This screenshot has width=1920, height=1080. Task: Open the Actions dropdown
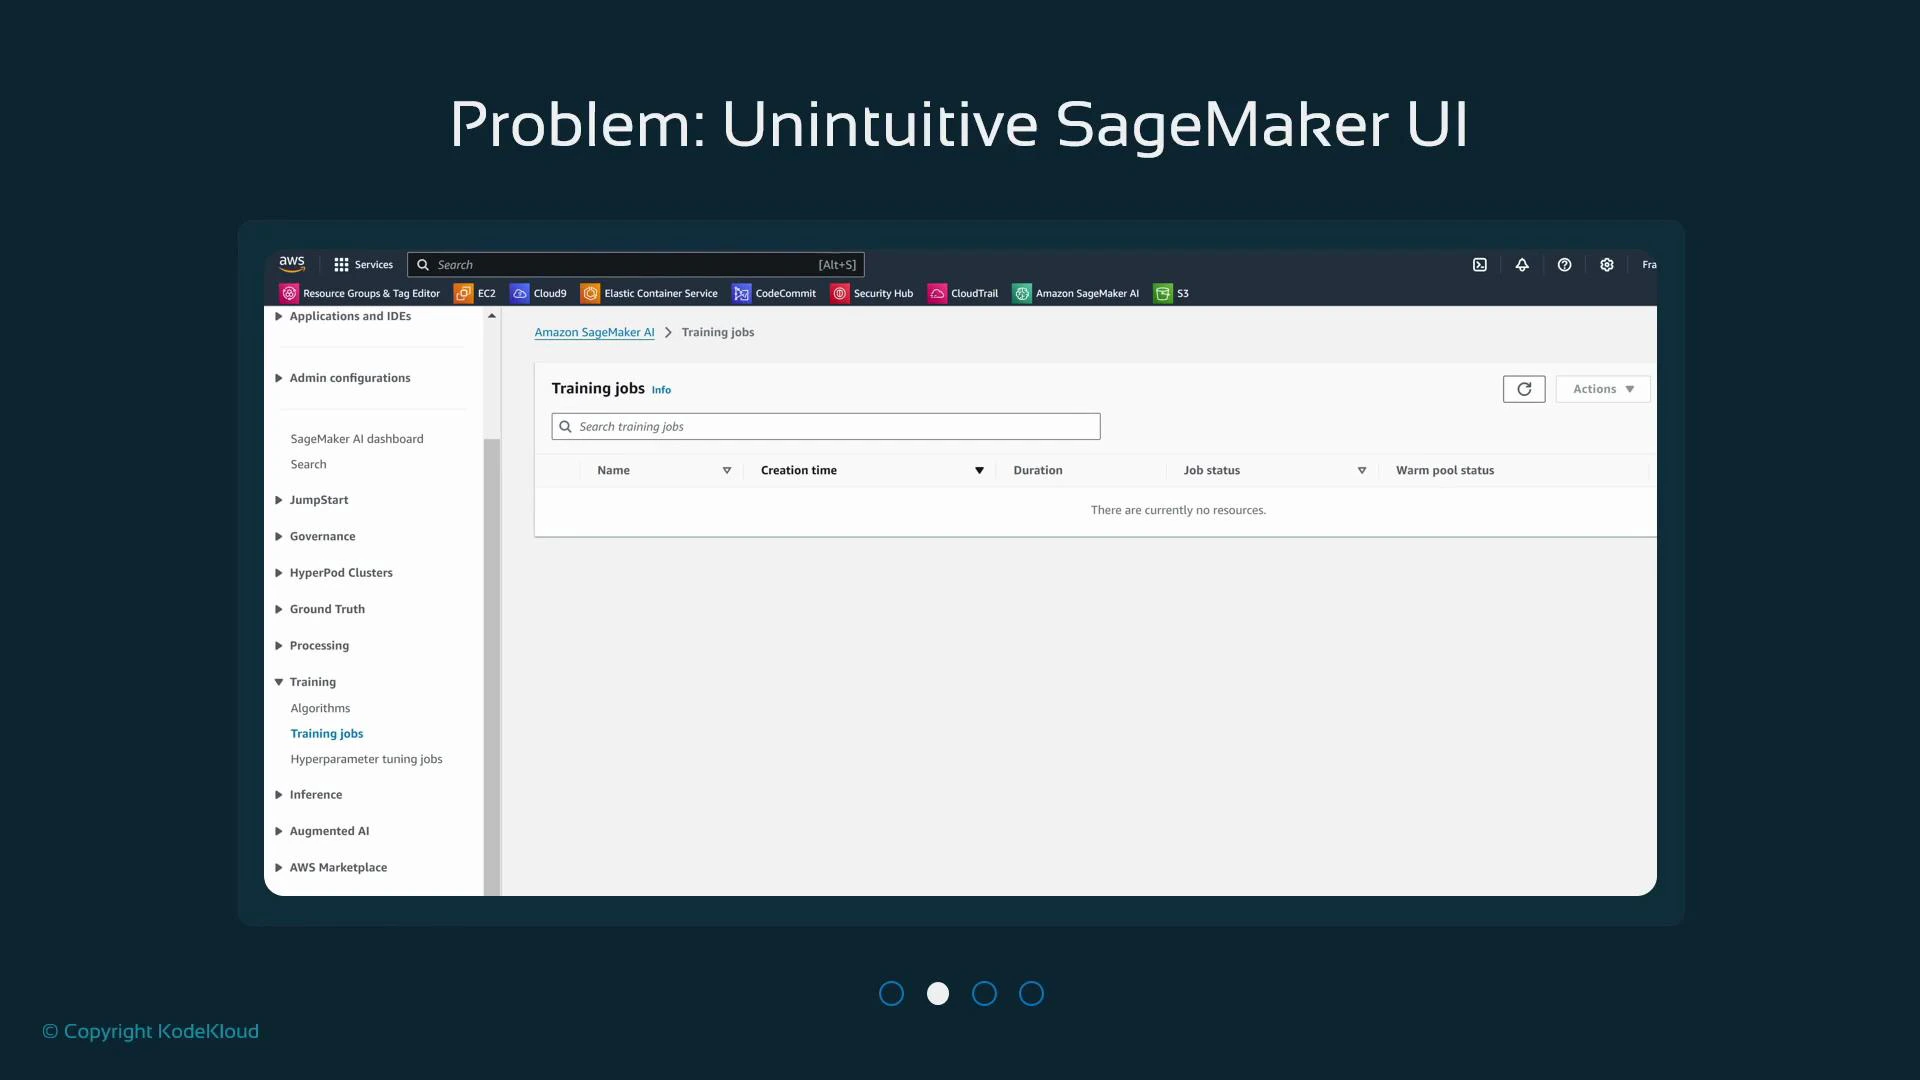pyautogui.click(x=1601, y=388)
